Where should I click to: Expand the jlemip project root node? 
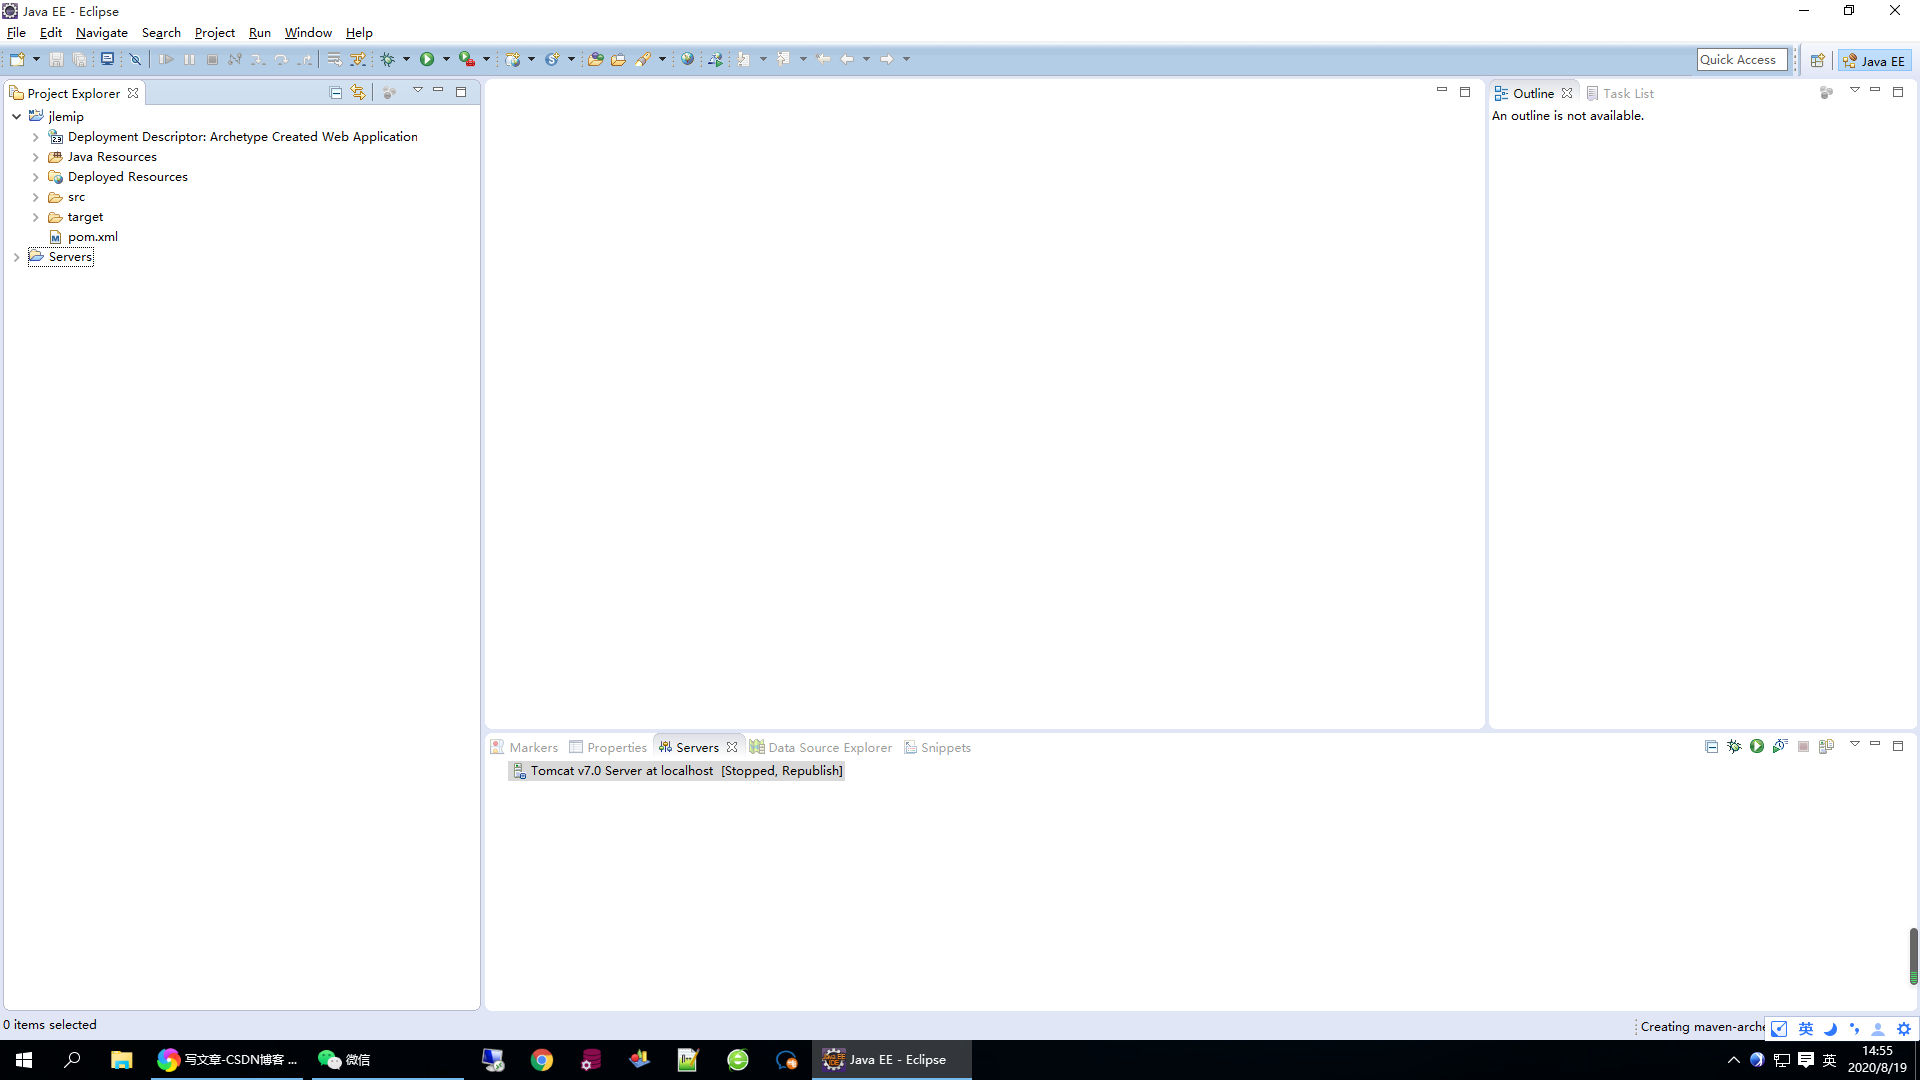tap(16, 116)
